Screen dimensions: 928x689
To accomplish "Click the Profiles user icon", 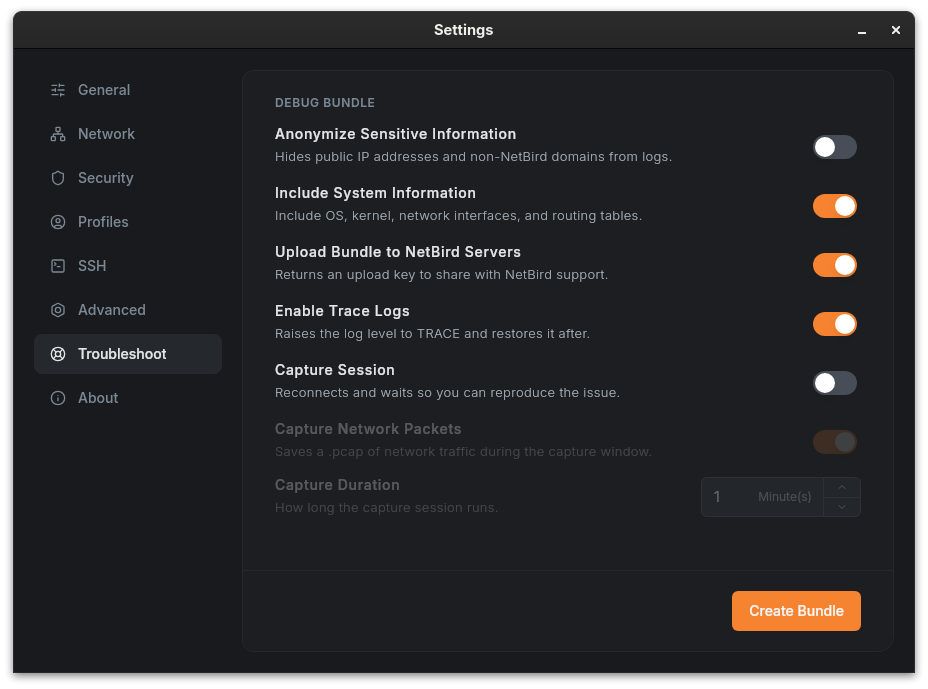I will pos(58,222).
